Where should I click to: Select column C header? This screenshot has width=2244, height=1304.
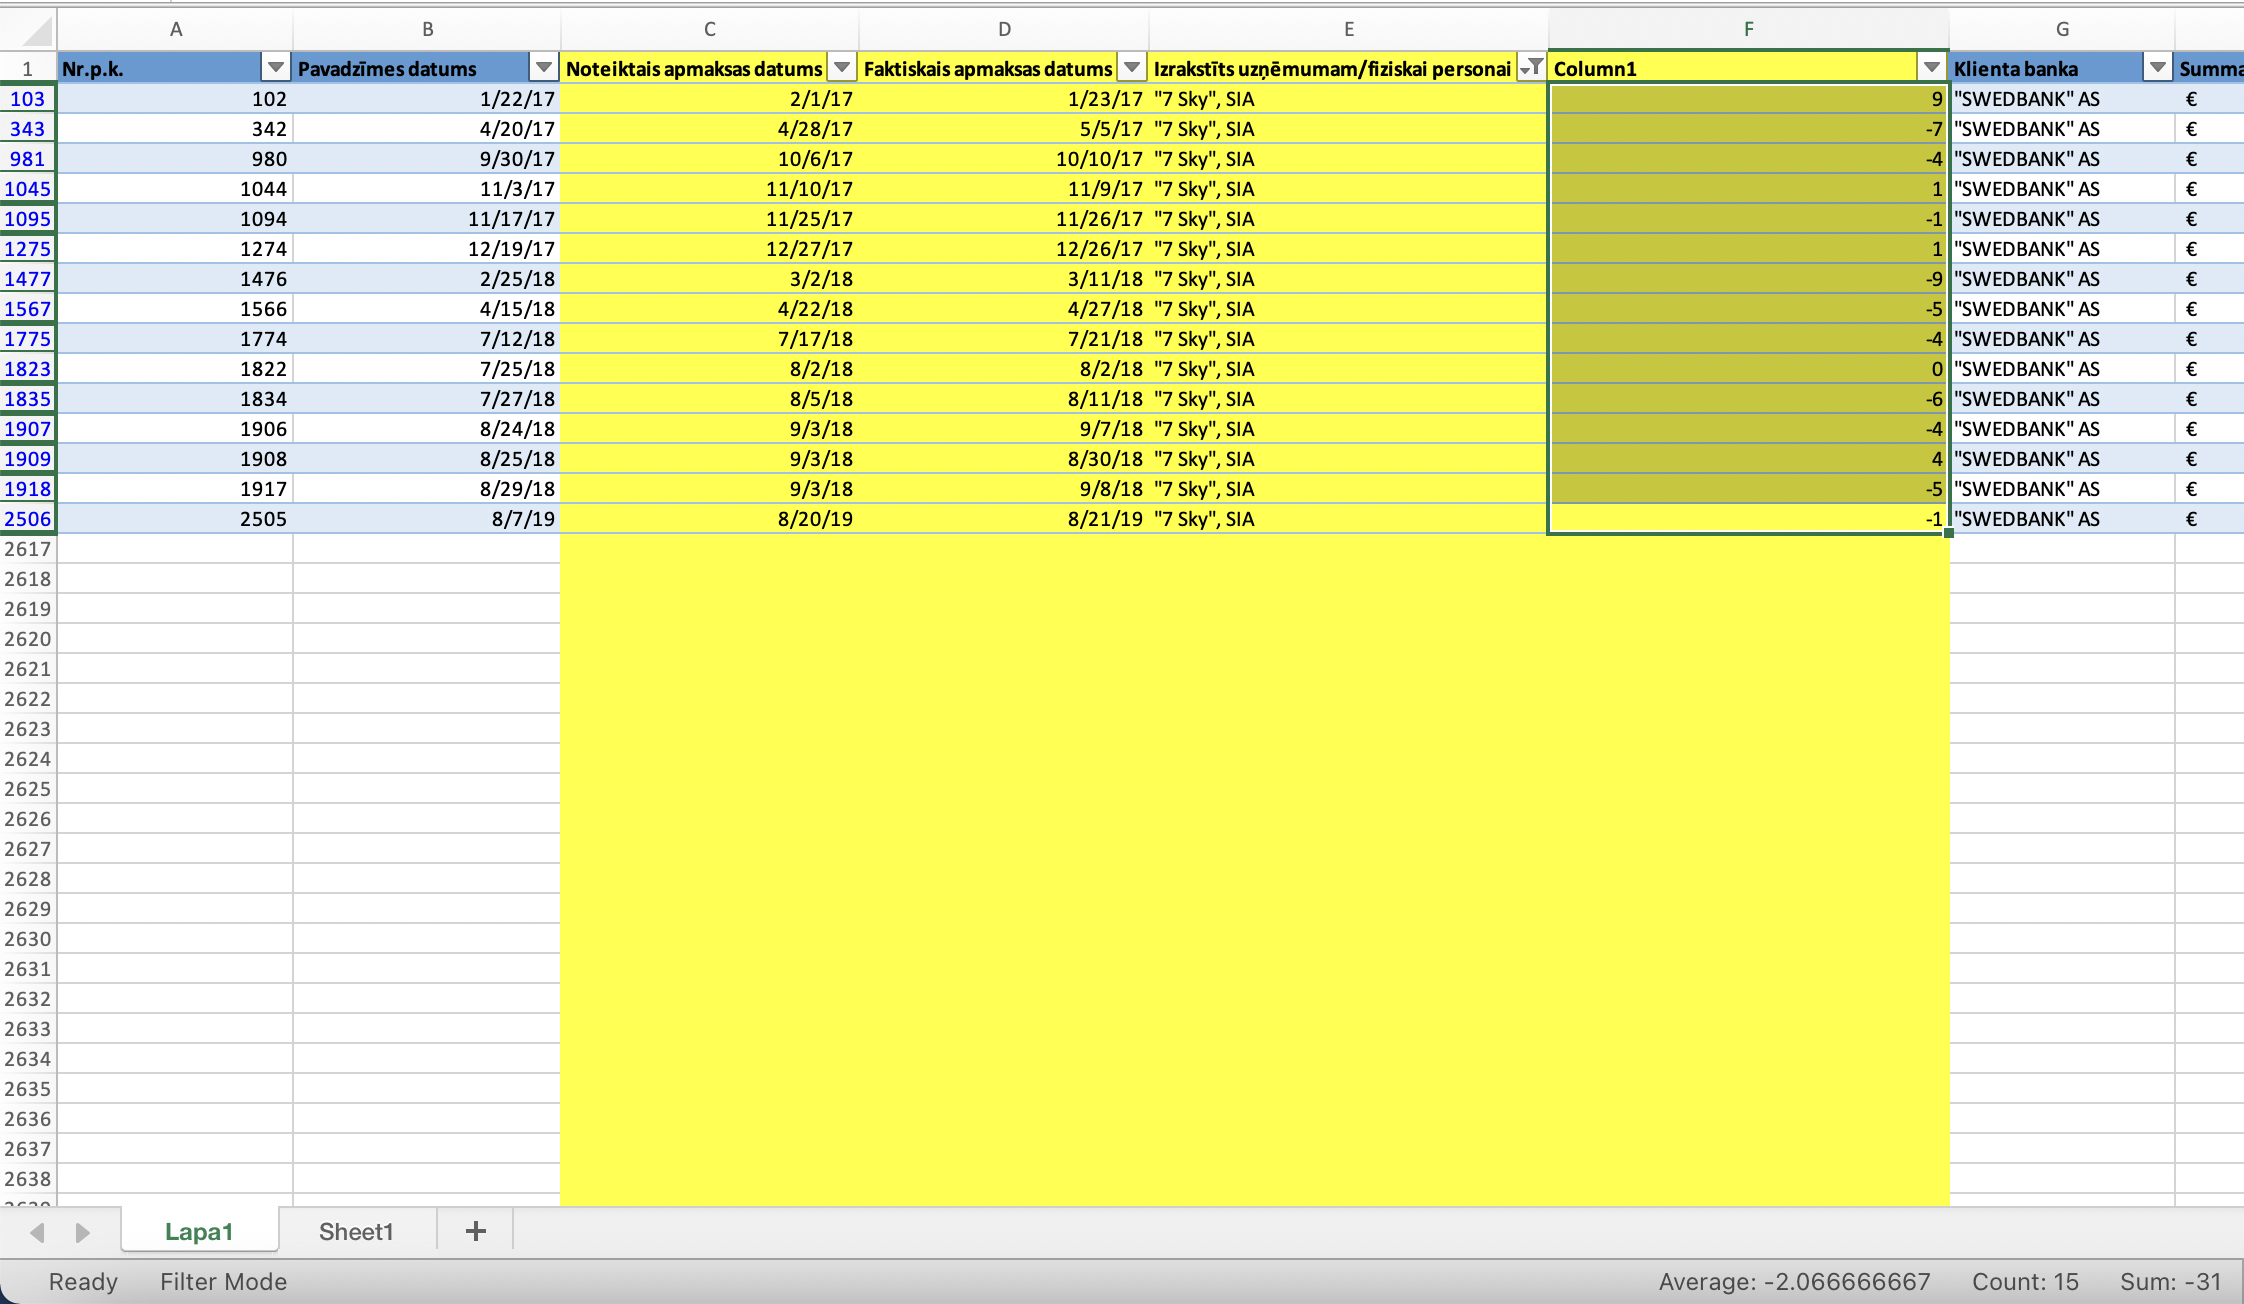coord(709,29)
